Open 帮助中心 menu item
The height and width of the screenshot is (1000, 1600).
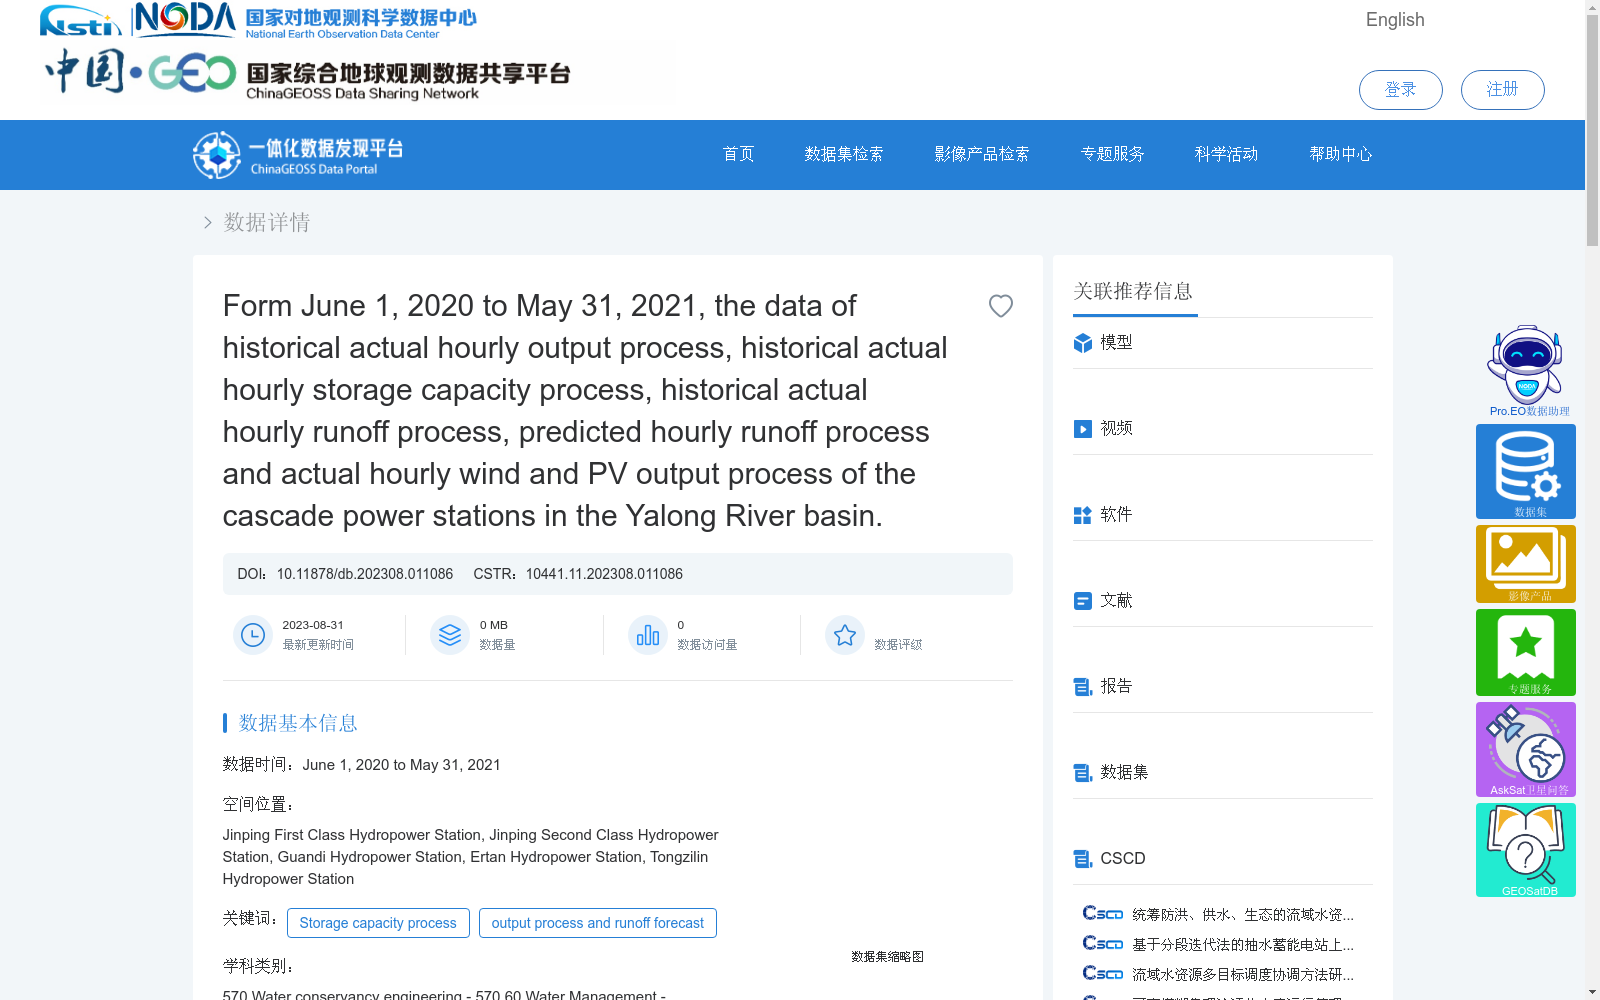click(x=1341, y=154)
